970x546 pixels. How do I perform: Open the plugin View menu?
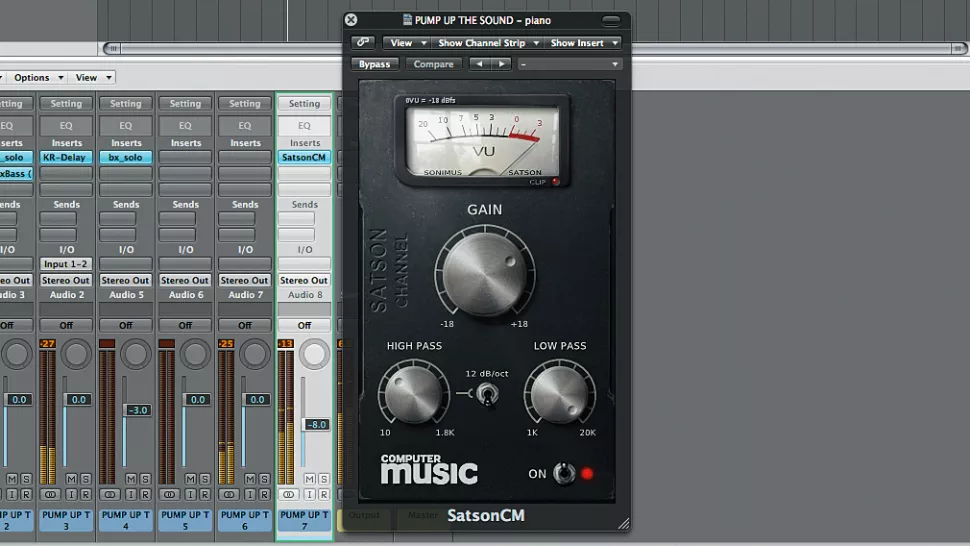tap(406, 43)
